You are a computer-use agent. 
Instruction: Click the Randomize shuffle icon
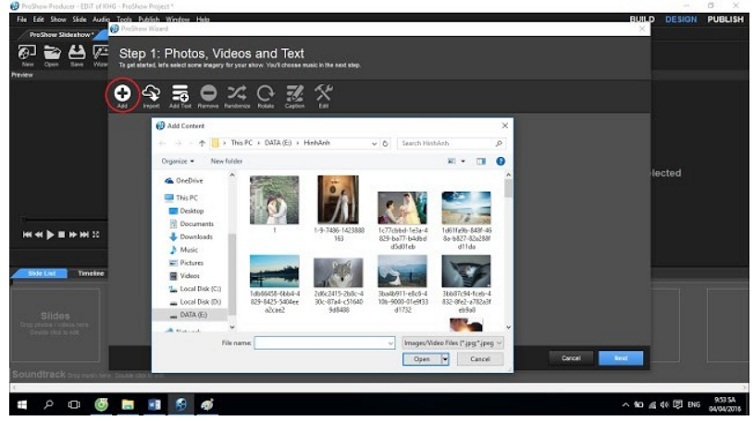click(237, 93)
